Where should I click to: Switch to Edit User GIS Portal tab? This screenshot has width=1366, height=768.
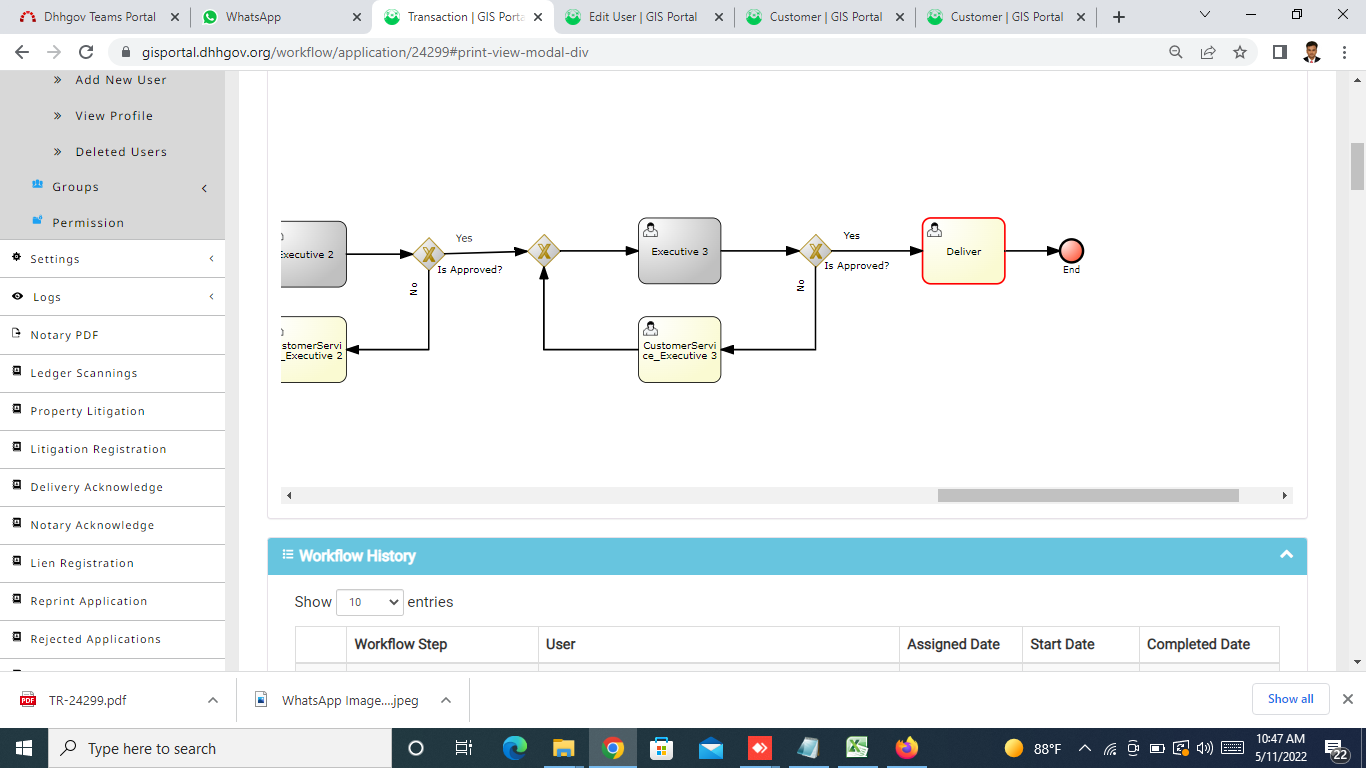643,17
